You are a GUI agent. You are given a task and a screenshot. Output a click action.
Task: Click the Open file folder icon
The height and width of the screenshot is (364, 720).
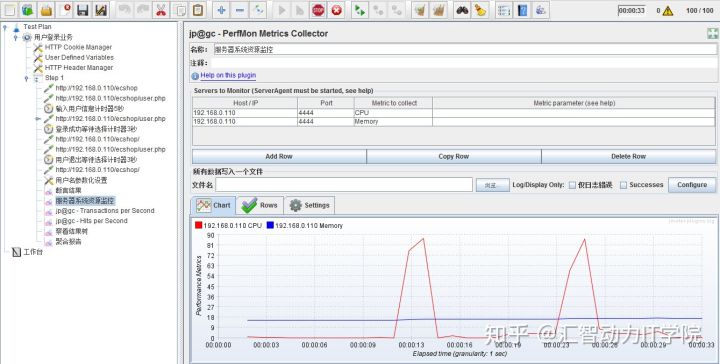coord(46,10)
